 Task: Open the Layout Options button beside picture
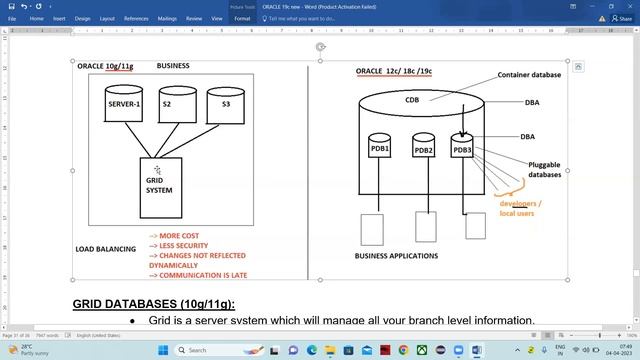click(x=578, y=67)
